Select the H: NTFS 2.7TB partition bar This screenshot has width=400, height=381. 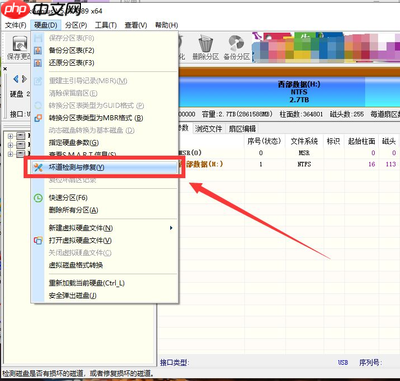(x=272, y=92)
